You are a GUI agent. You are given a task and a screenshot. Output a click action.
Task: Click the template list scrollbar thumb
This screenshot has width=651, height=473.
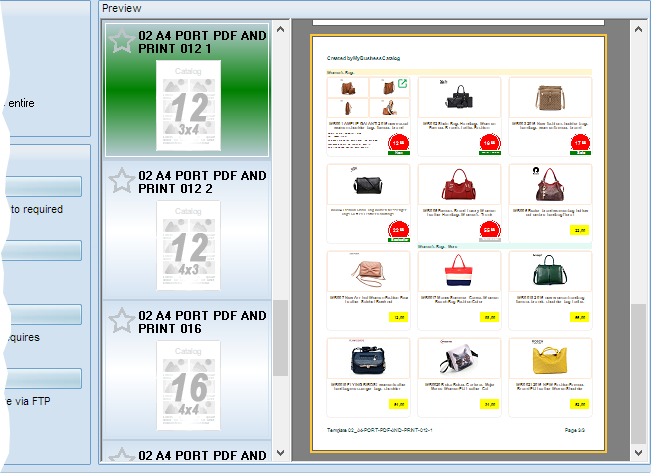click(281, 338)
